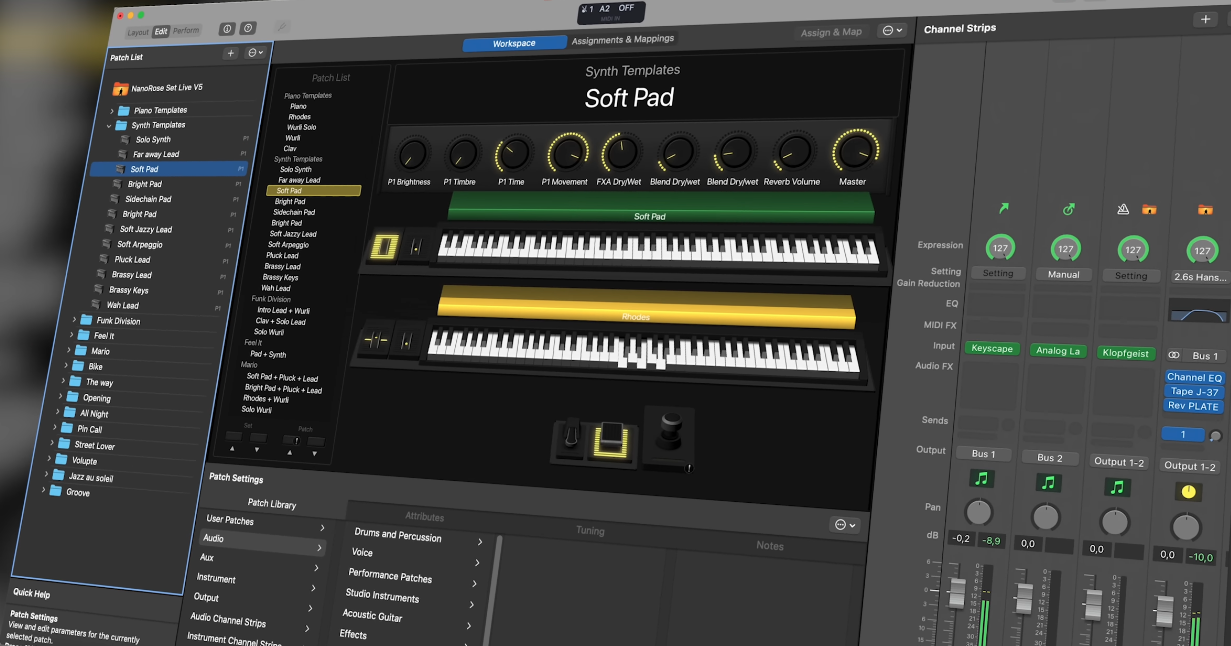The image size is (1231, 646).
Task: Expand the Feel It set
Action: [x=71, y=335]
